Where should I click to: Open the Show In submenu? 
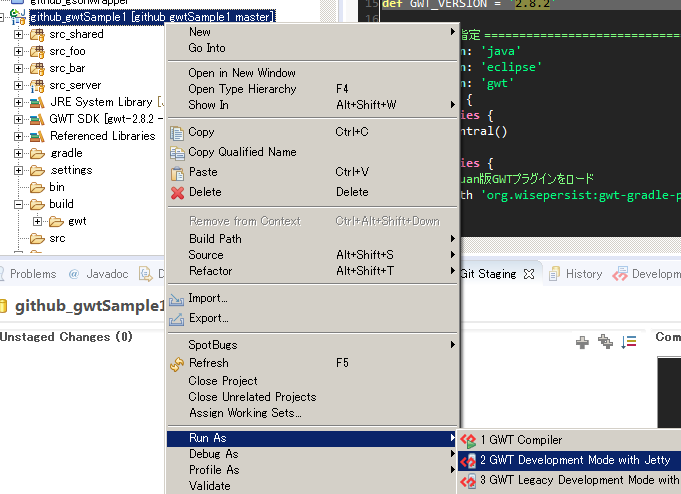tap(312, 105)
